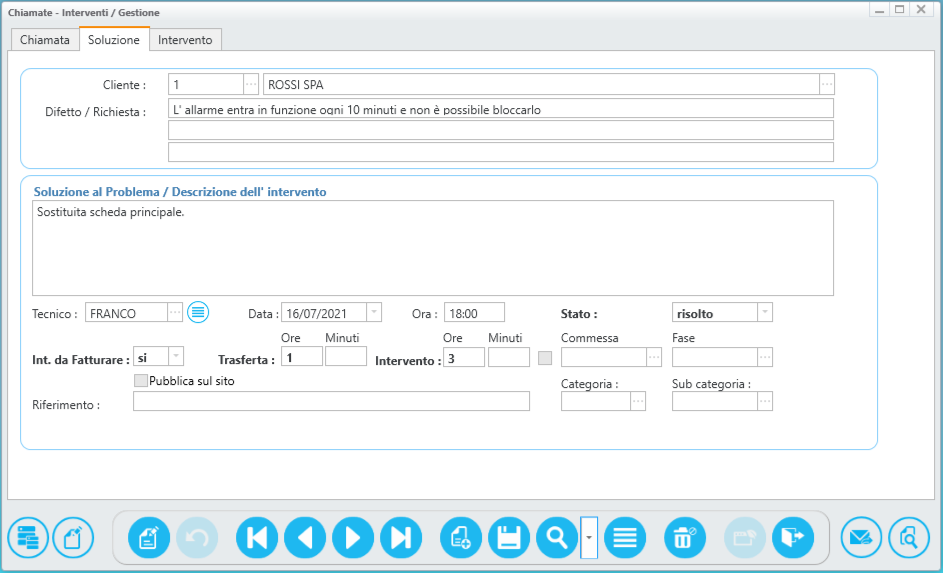
Task: Open the Stato dropdown showing risolto
Action: [x=764, y=312]
